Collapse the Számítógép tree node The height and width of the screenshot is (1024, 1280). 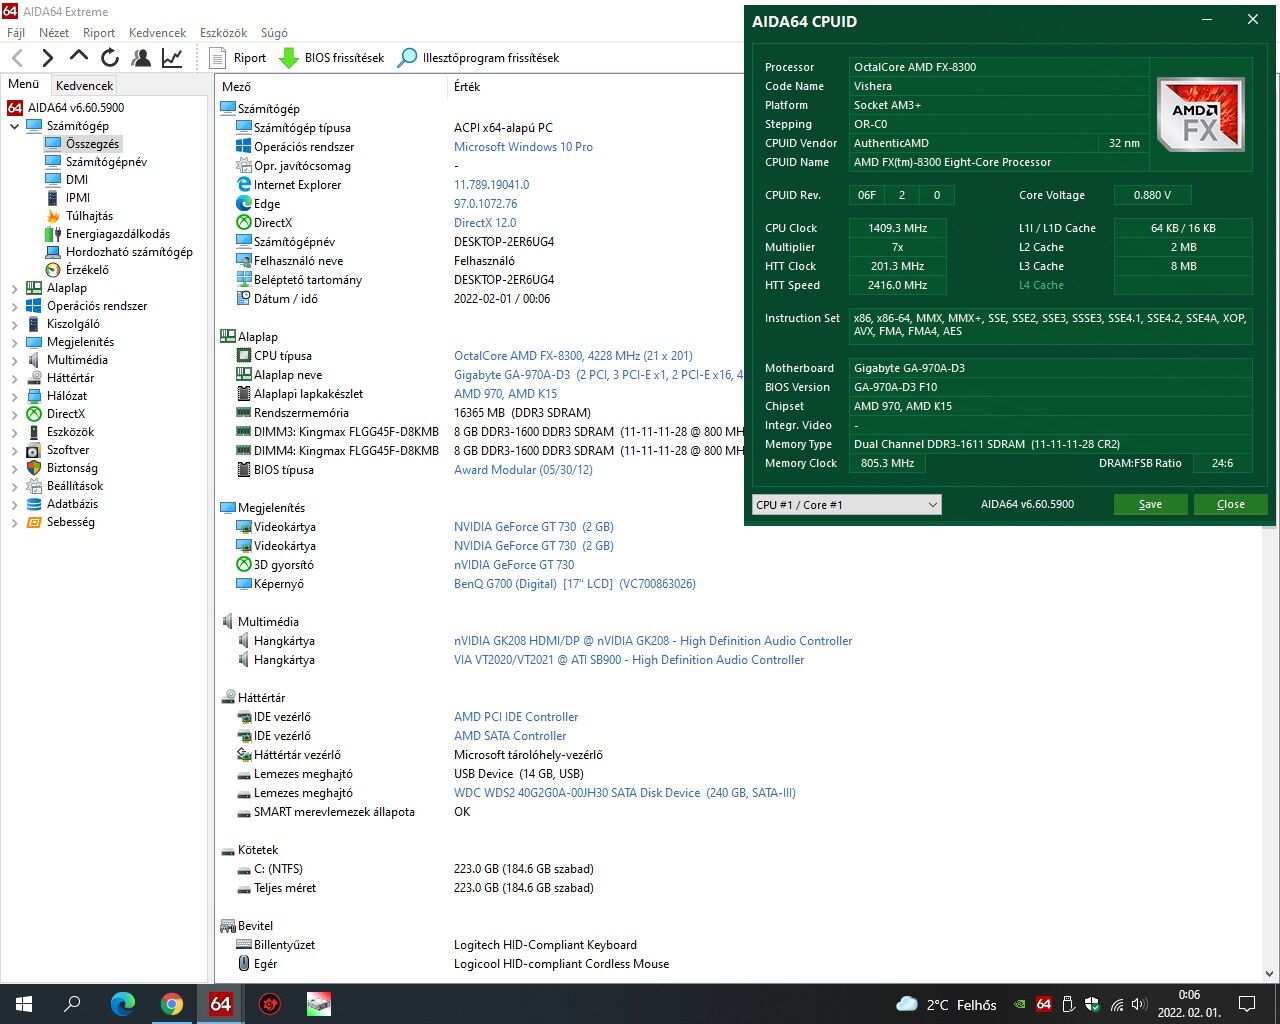pos(14,126)
